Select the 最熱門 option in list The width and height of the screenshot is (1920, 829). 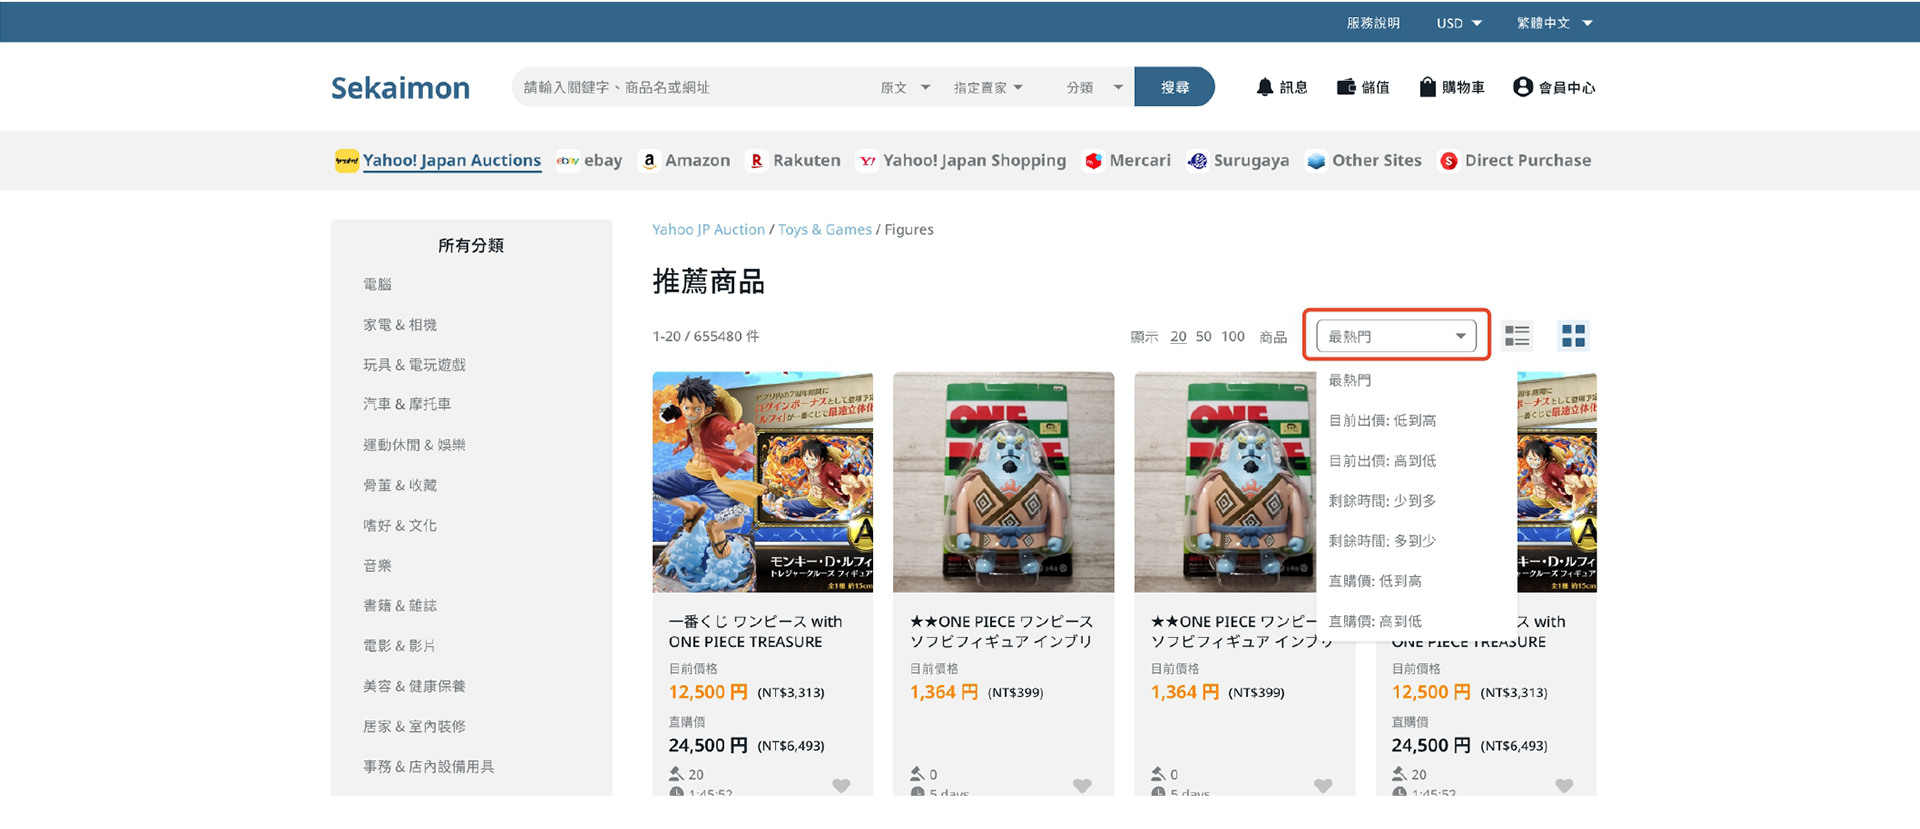1350,380
